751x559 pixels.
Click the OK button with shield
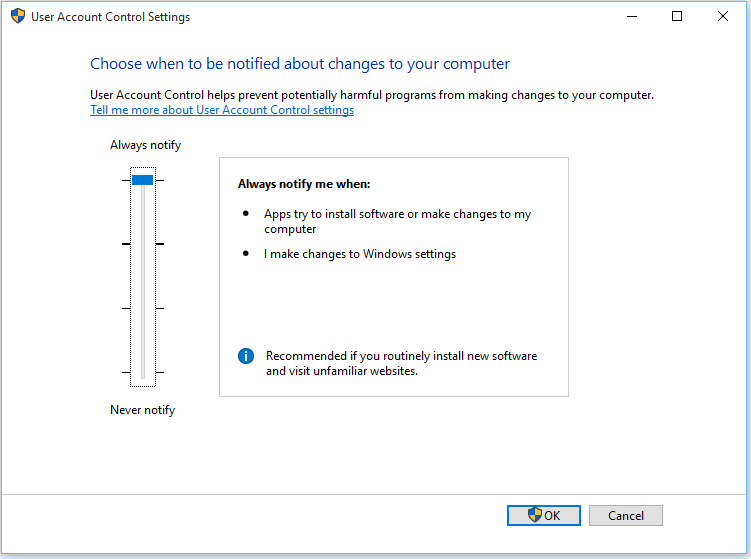(544, 515)
